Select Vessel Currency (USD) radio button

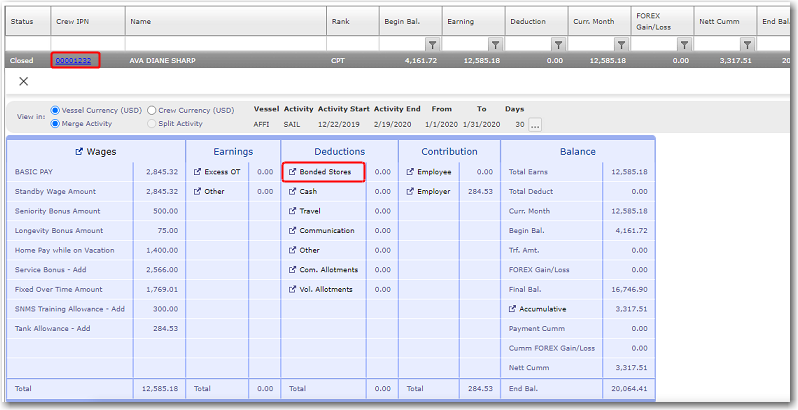click(55, 110)
